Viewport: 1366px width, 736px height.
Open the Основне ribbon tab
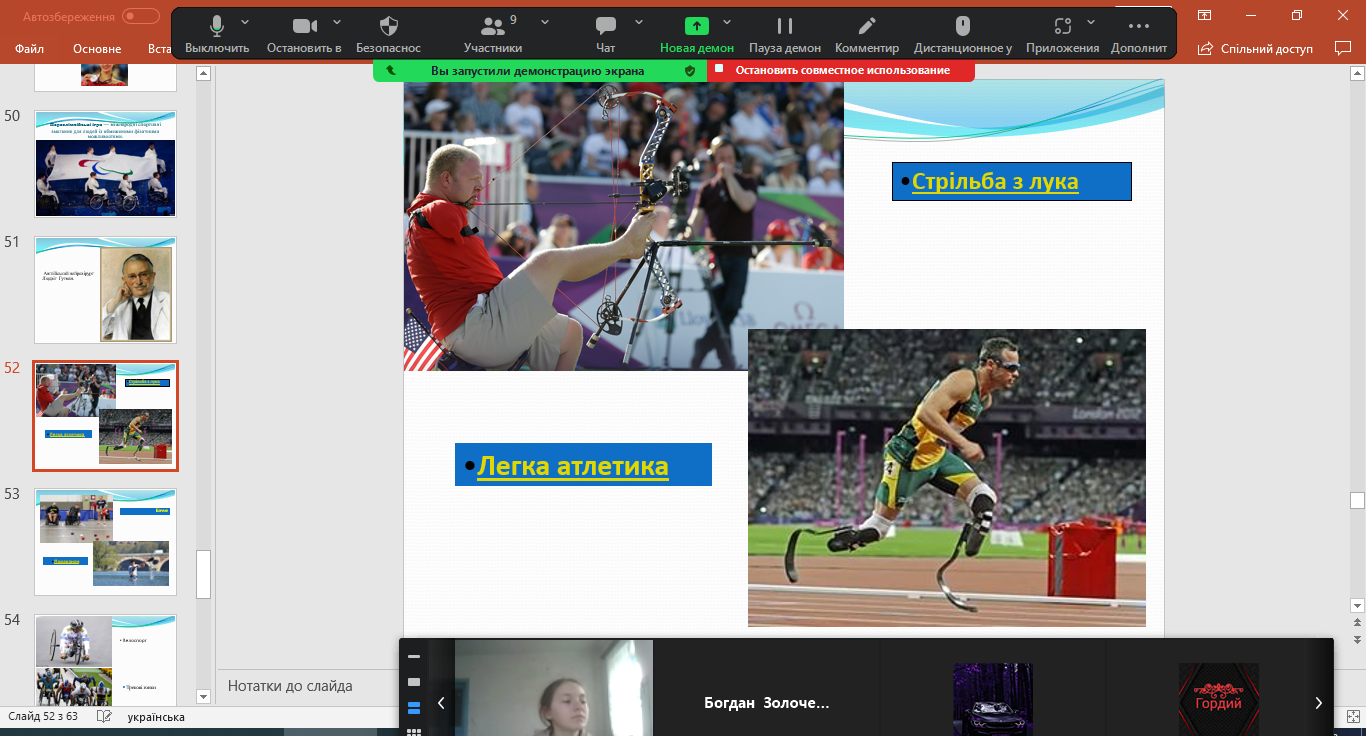click(x=97, y=48)
